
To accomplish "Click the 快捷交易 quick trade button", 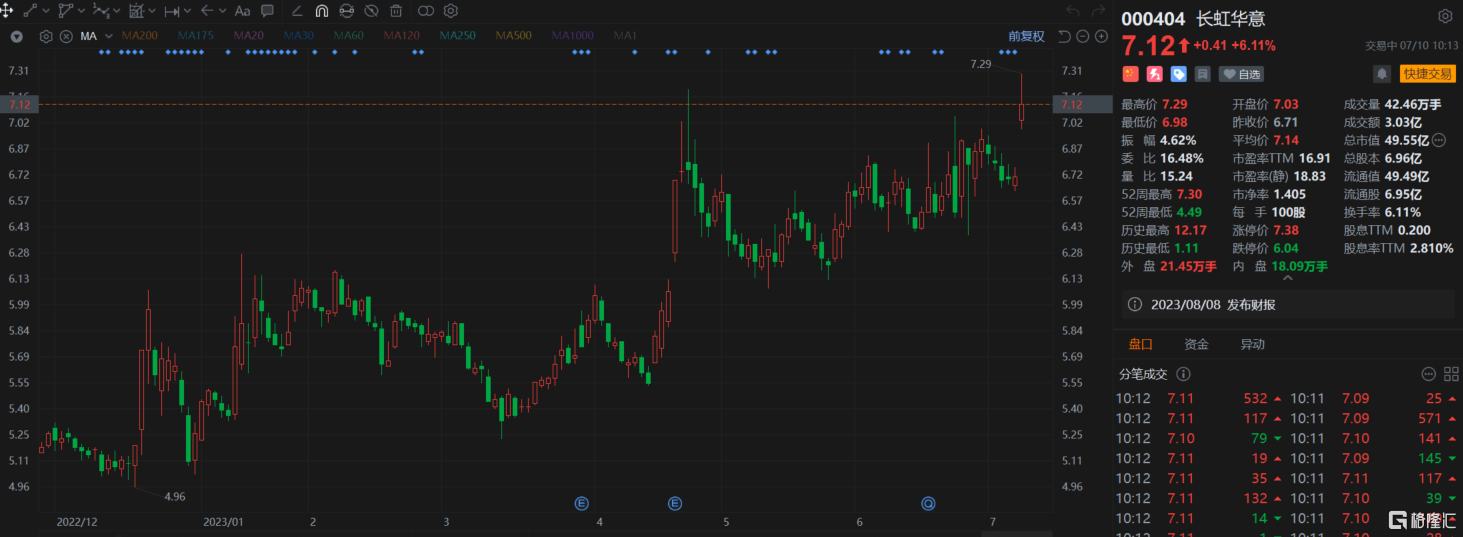I will coord(1427,74).
